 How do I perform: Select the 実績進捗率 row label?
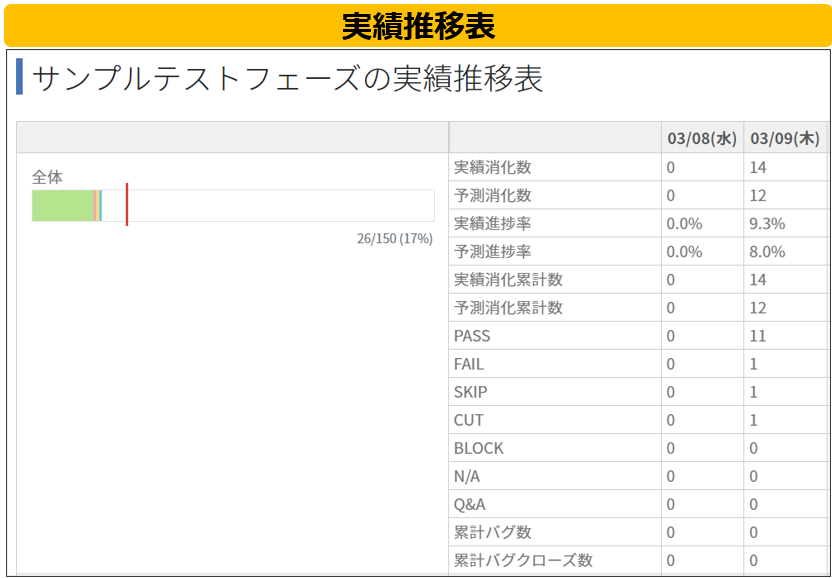[492, 223]
